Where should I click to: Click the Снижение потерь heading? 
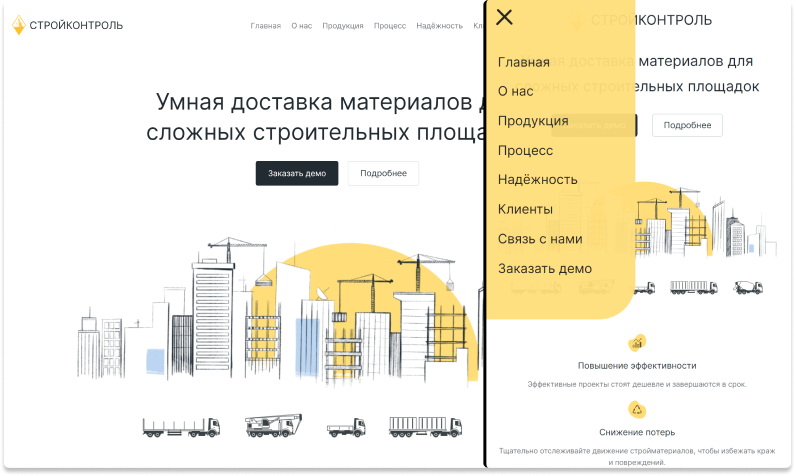coord(637,432)
